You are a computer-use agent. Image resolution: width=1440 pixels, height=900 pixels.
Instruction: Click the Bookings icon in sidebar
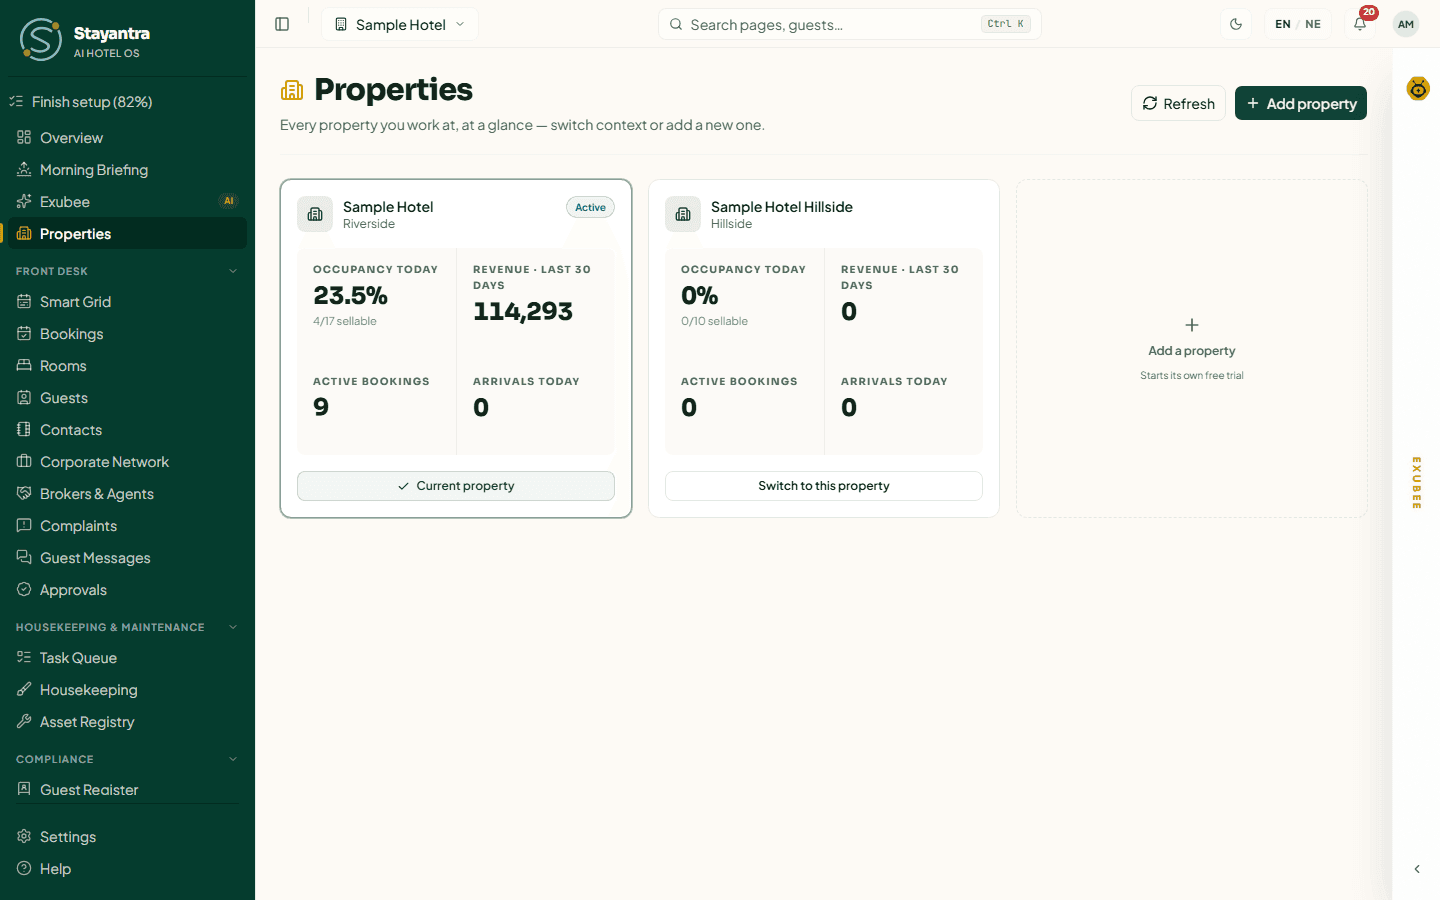click(x=24, y=333)
